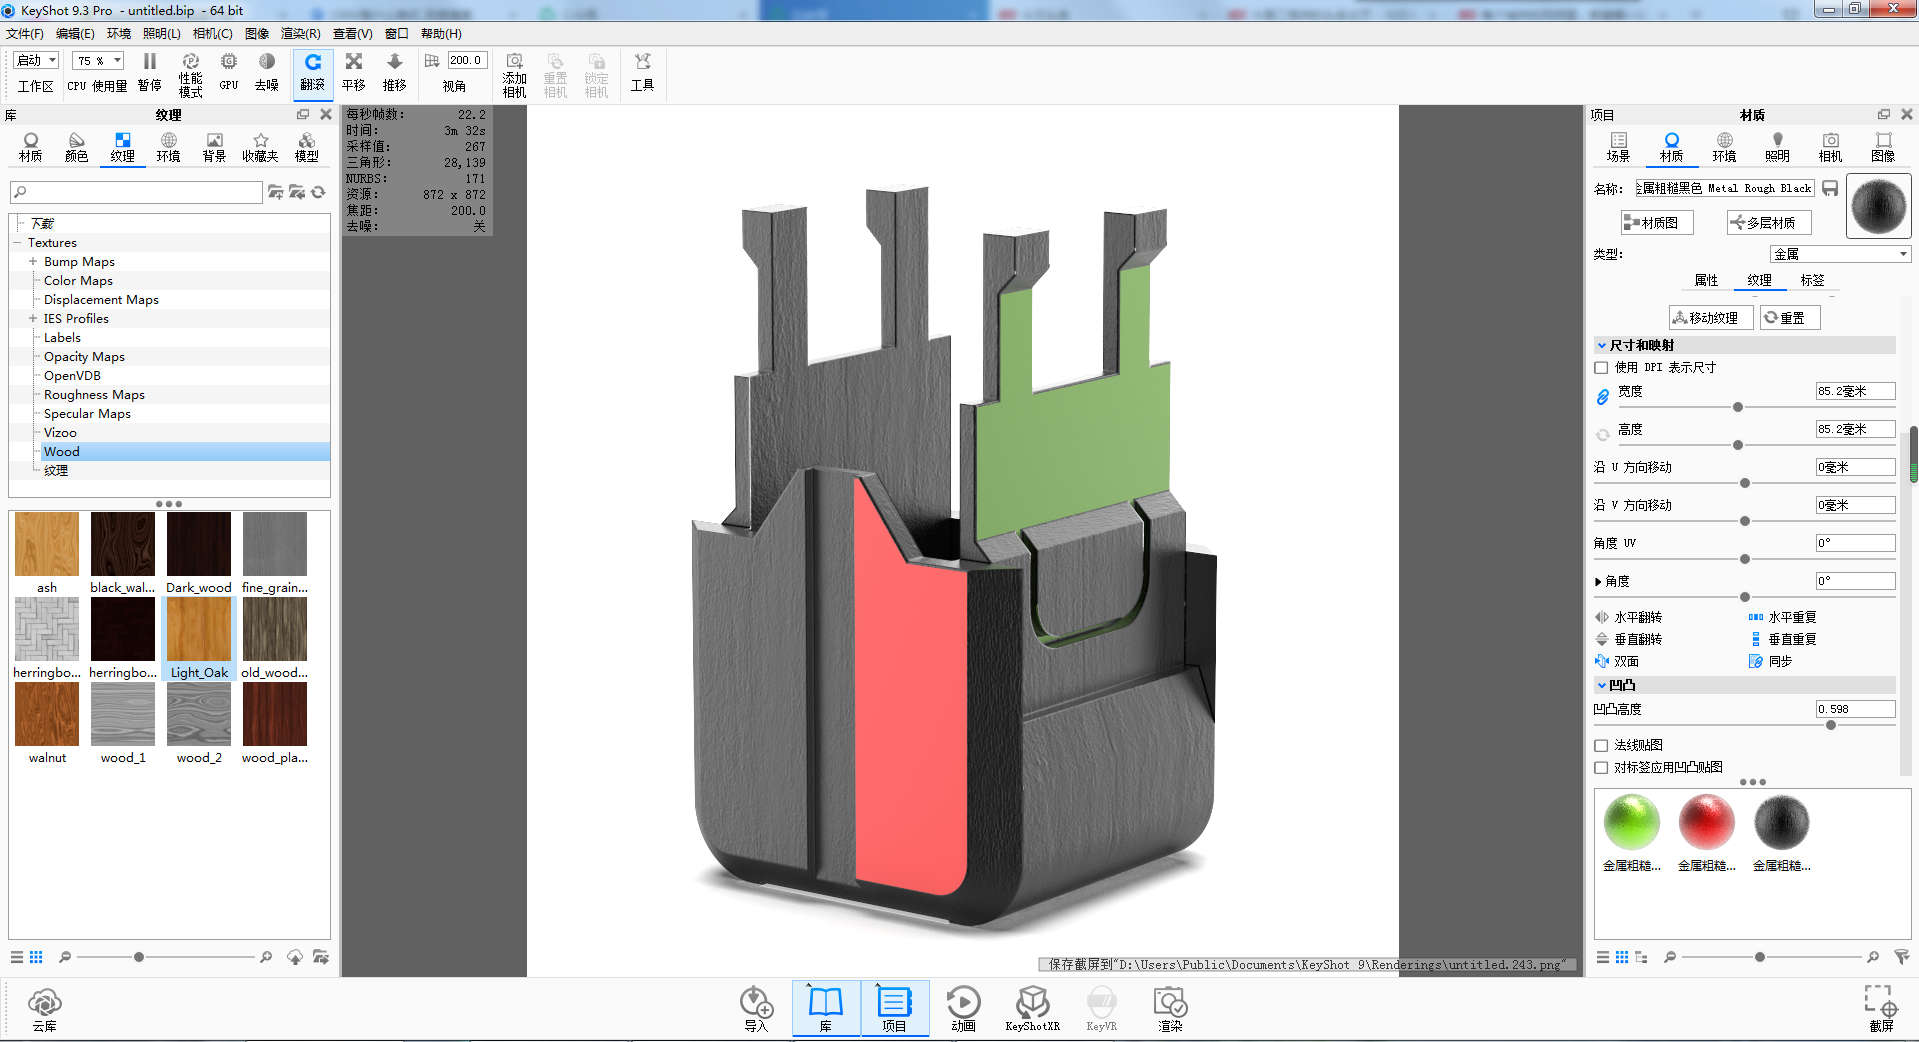Check the 法线贴图 option
This screenshot has width=1919, height=1042.
(1600, 745)
